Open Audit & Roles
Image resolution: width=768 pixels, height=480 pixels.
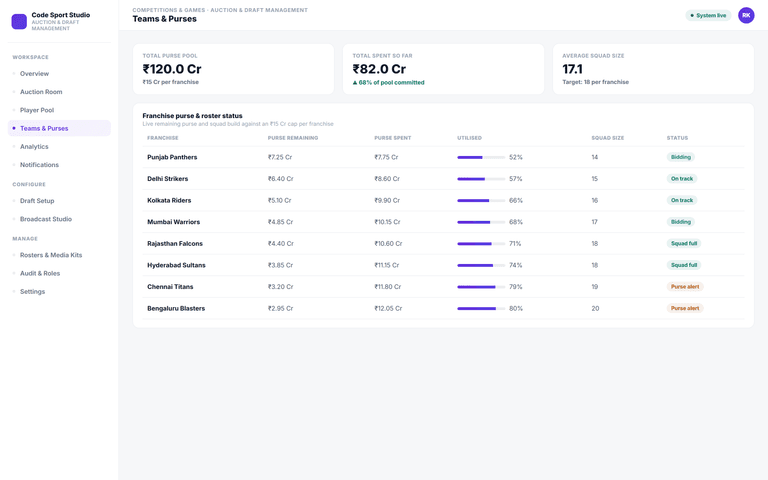click(59, 273)
